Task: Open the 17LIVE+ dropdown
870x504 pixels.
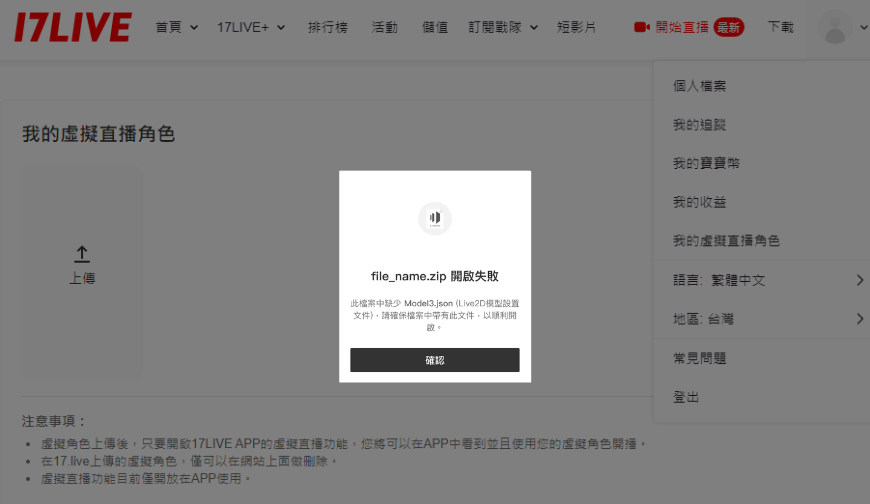Action: click(x=251, y=27)
